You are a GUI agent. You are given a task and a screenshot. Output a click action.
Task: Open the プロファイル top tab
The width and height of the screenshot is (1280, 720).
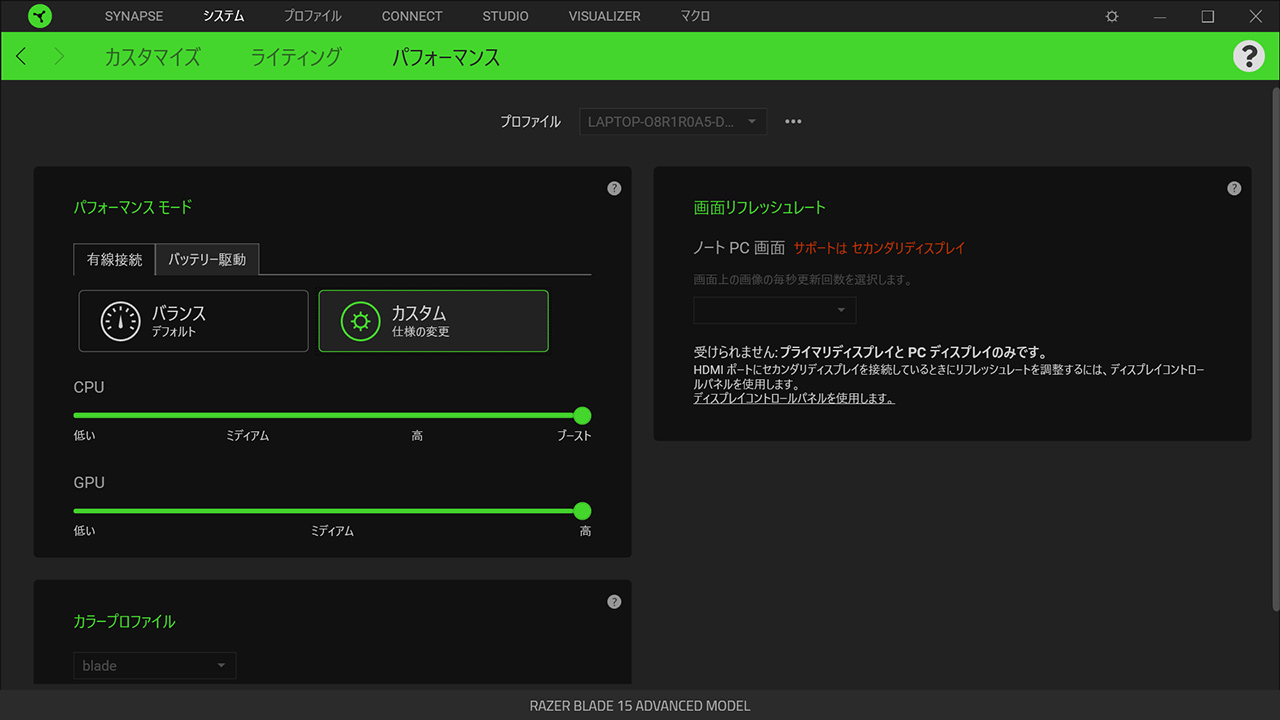(312, 16)
